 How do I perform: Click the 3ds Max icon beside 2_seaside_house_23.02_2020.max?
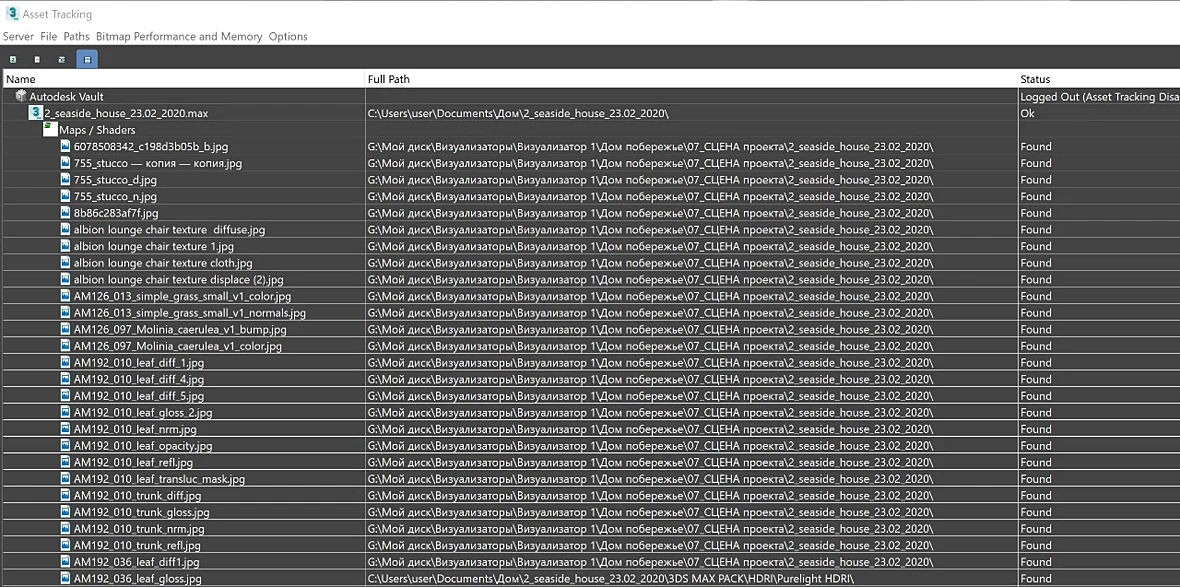[35, 113]
